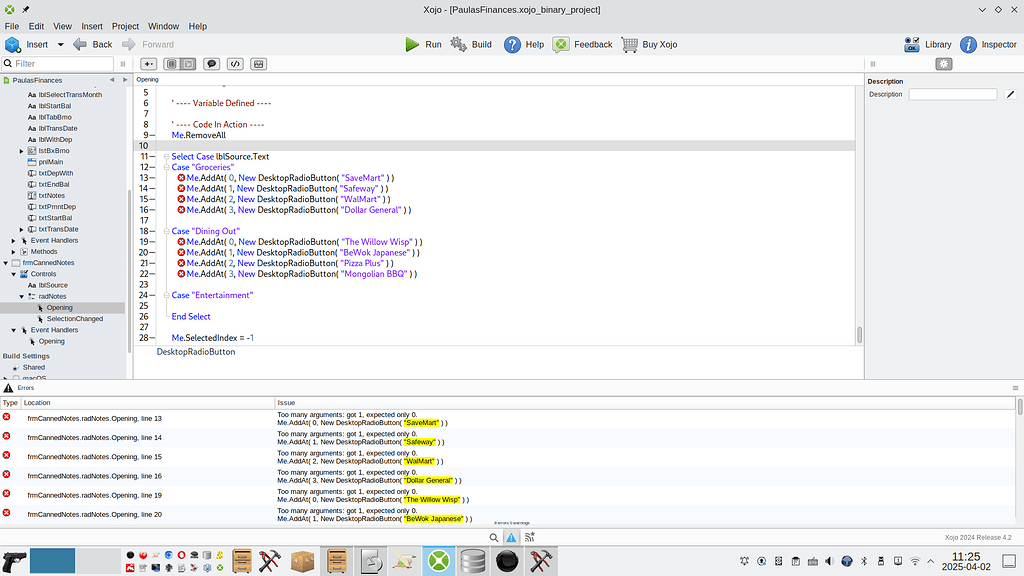Collapse the lower Event Handlers node
Viewport: 1024px width, 576px height.
(x=14, y=330)
